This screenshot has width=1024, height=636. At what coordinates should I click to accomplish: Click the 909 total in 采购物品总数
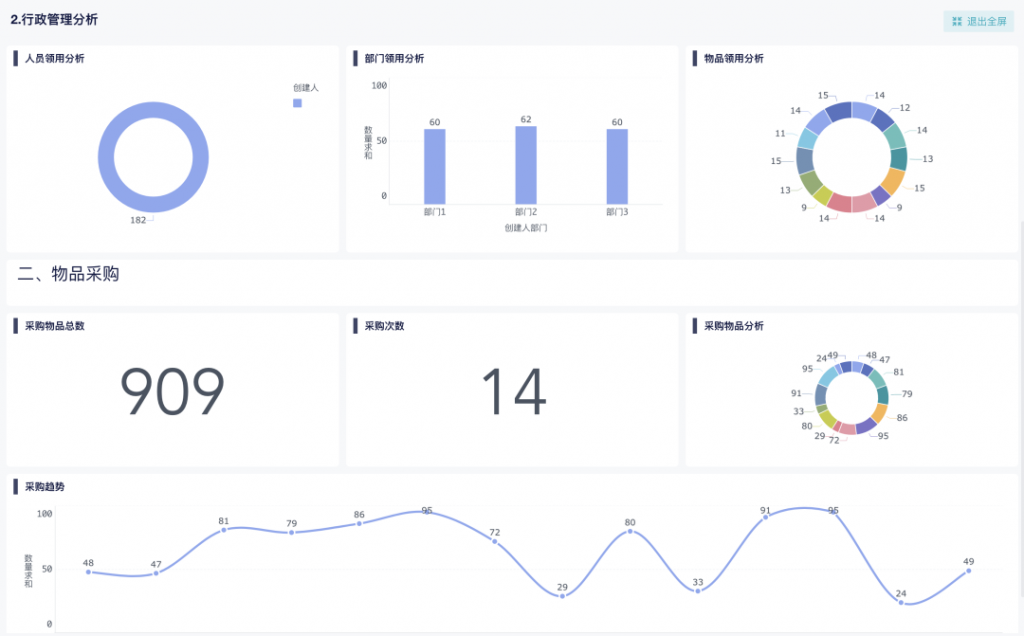172,392
